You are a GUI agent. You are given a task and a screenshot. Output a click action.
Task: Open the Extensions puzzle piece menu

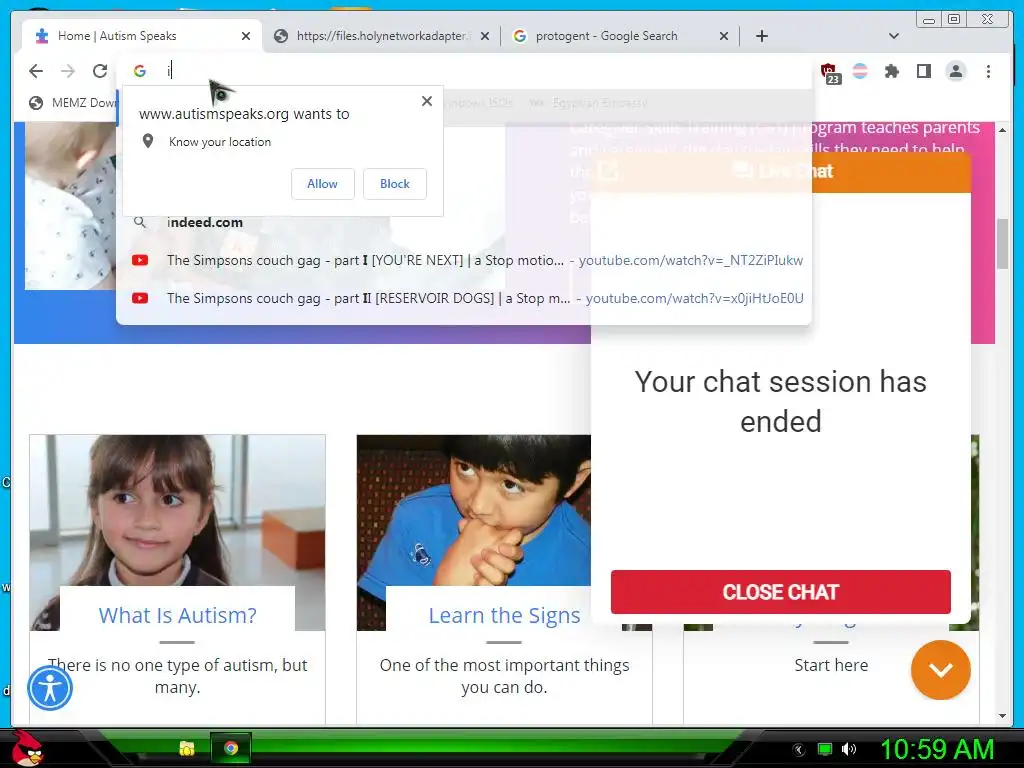891,71
